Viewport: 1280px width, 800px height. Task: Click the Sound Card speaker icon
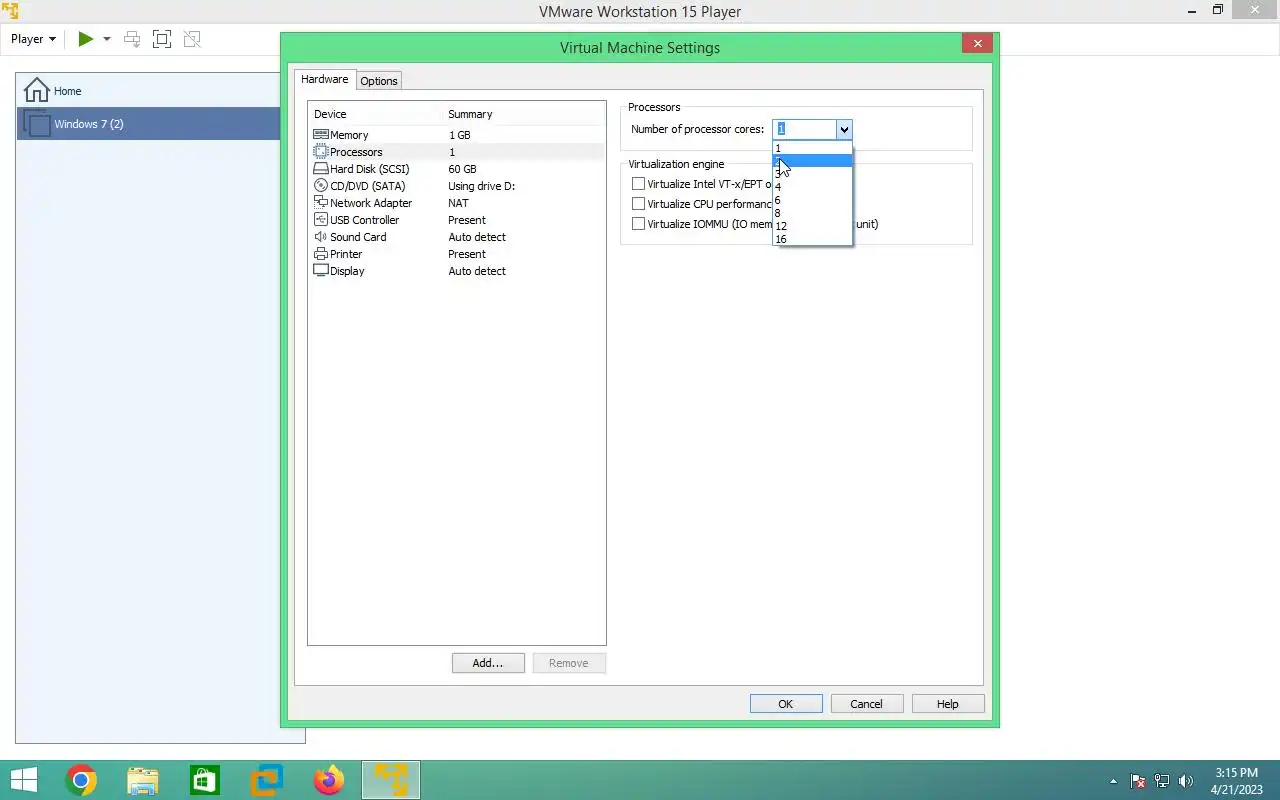(321, 237)
